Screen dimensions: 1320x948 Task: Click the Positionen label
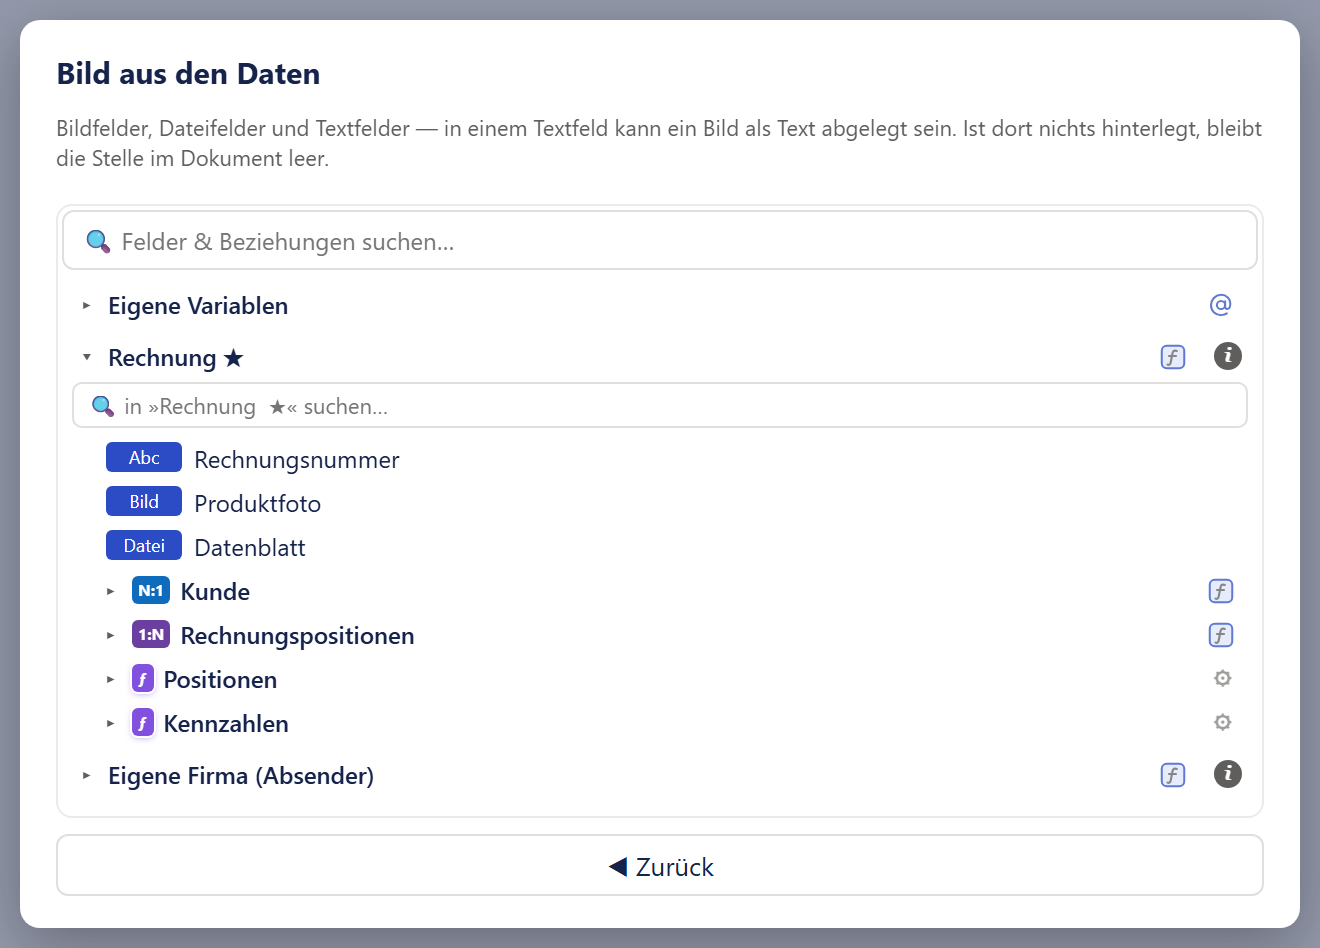click(220, 680)
